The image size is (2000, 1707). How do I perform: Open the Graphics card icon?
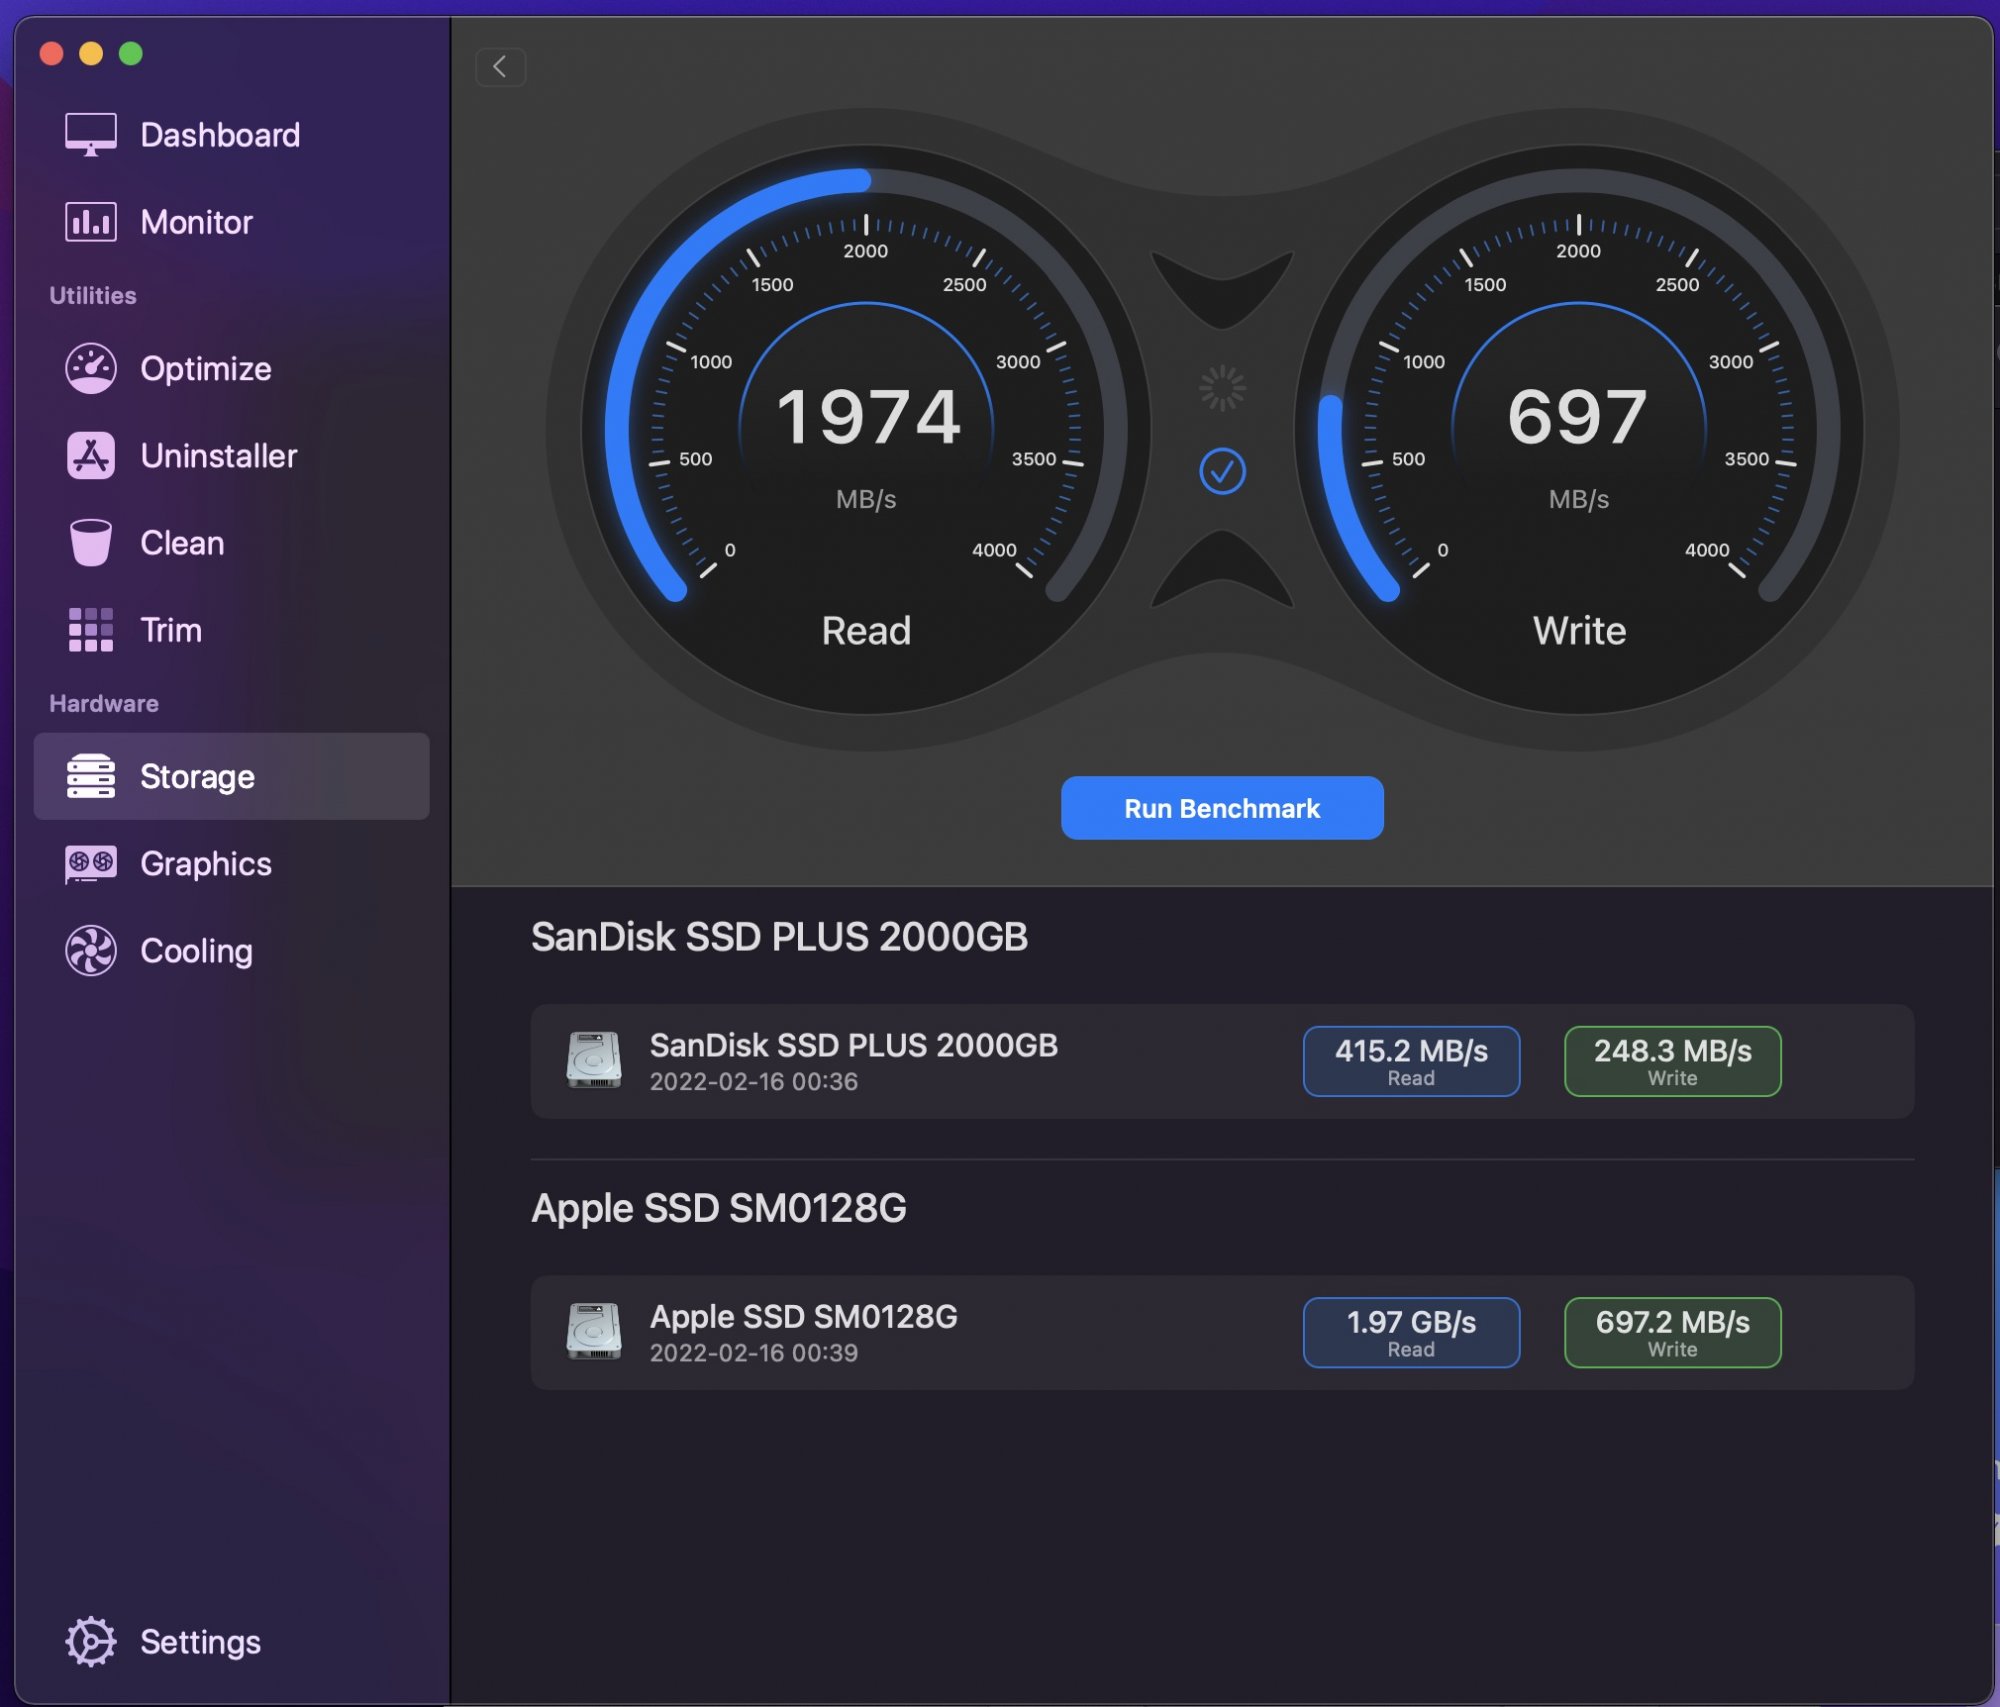pos(90,864)
